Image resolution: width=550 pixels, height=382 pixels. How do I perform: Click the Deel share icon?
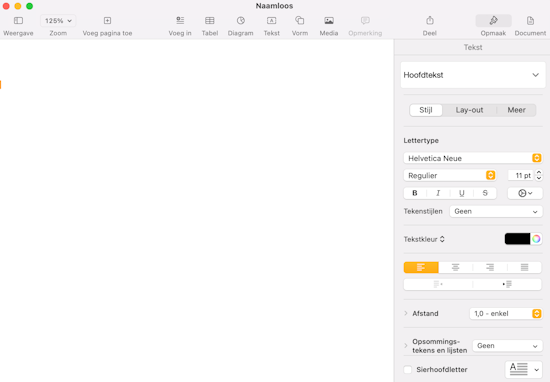click(430, 21)
